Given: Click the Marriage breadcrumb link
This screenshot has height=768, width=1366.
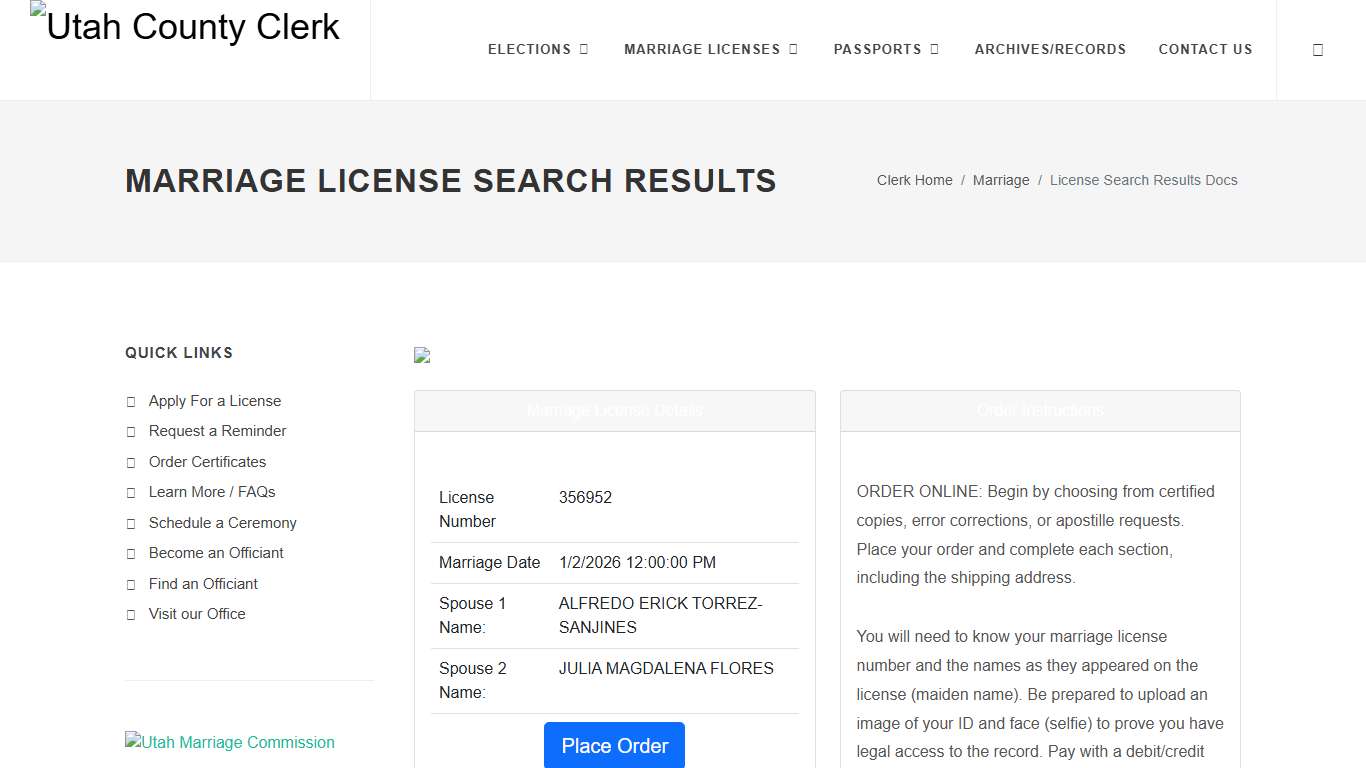Looking at the screenshot, I should [1001, 180].
